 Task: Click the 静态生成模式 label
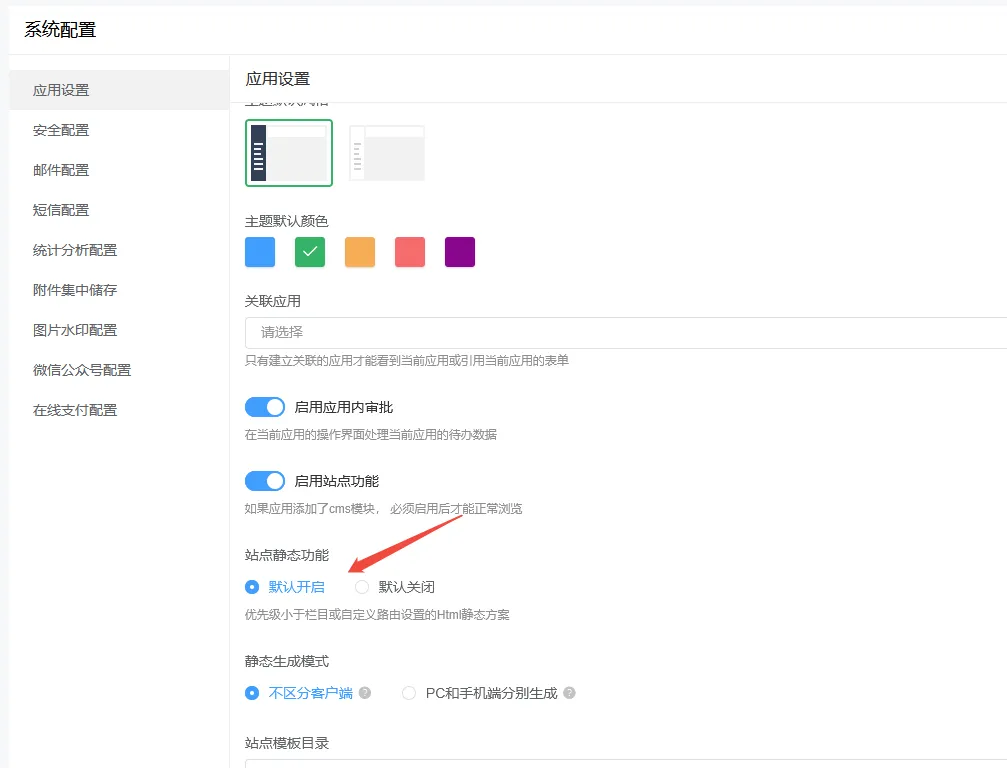286,661
